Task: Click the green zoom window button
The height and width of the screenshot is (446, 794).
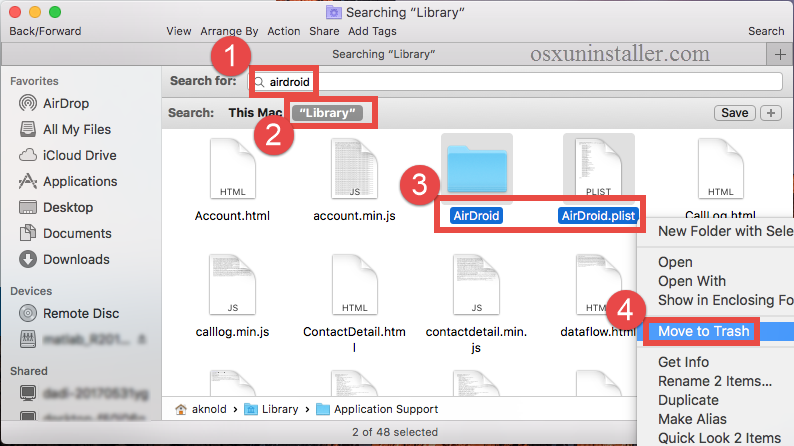Action: [x=55, y=12]
